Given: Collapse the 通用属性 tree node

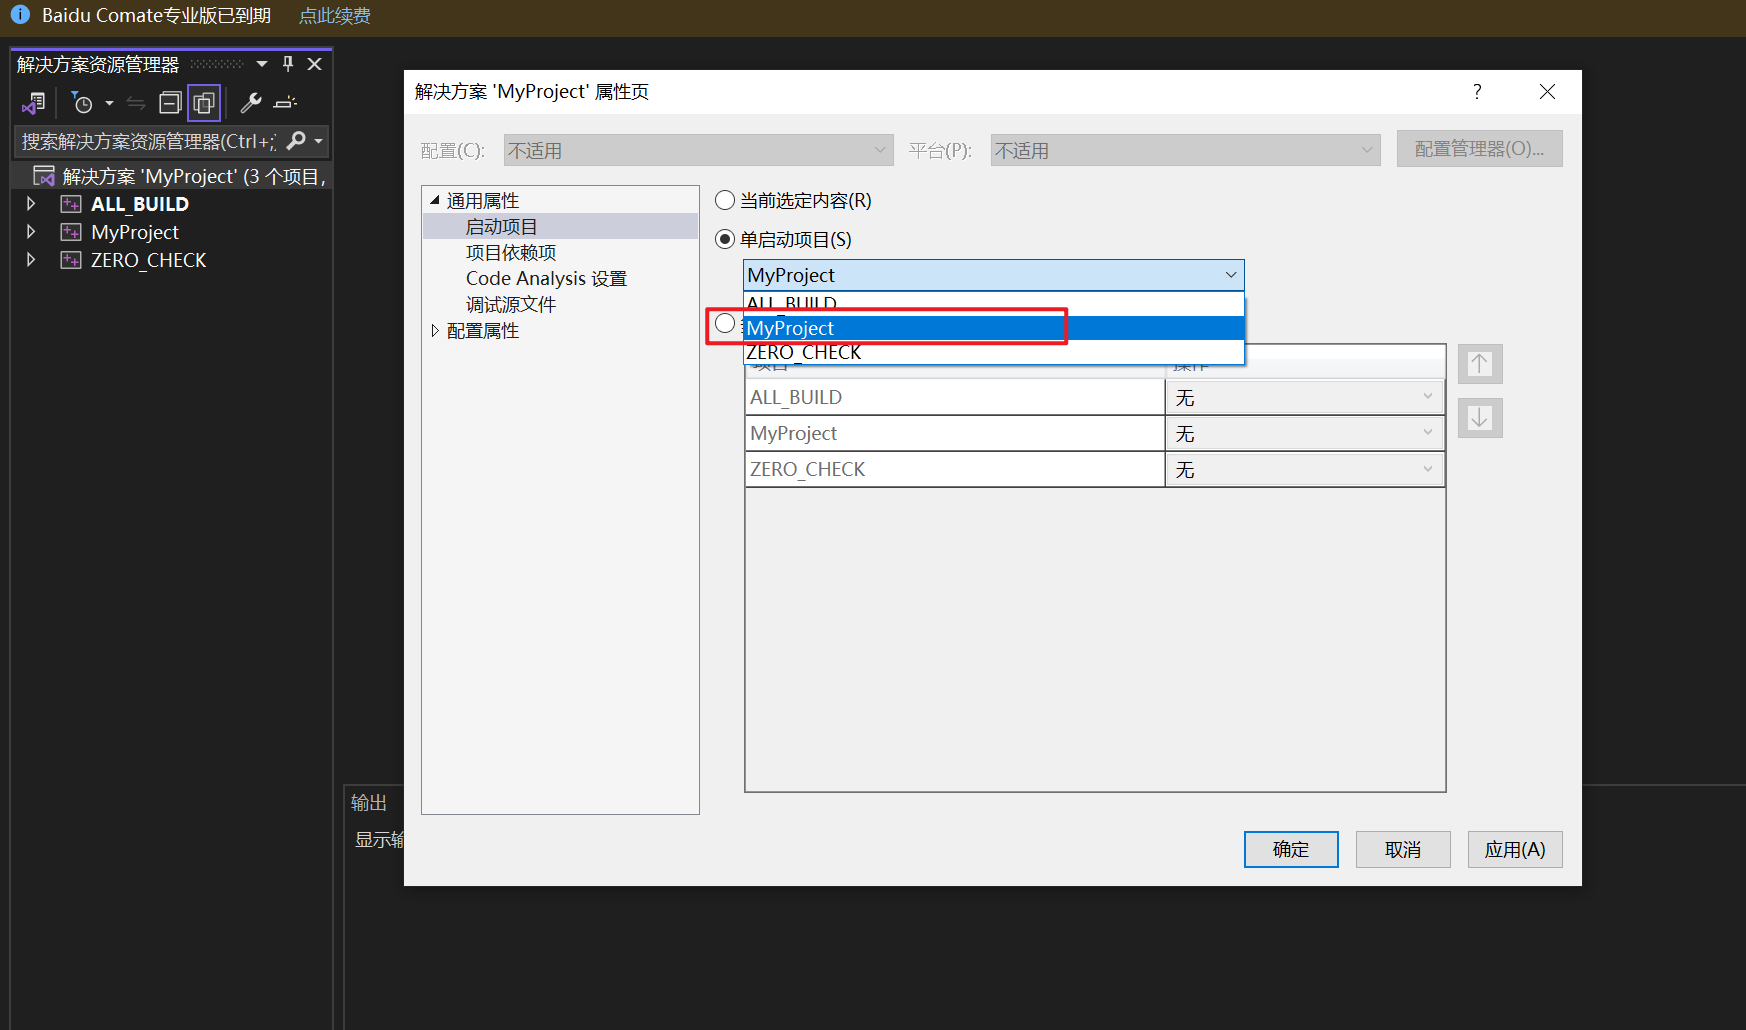Looking at the screenshot, I should click(x=435, y=200).
